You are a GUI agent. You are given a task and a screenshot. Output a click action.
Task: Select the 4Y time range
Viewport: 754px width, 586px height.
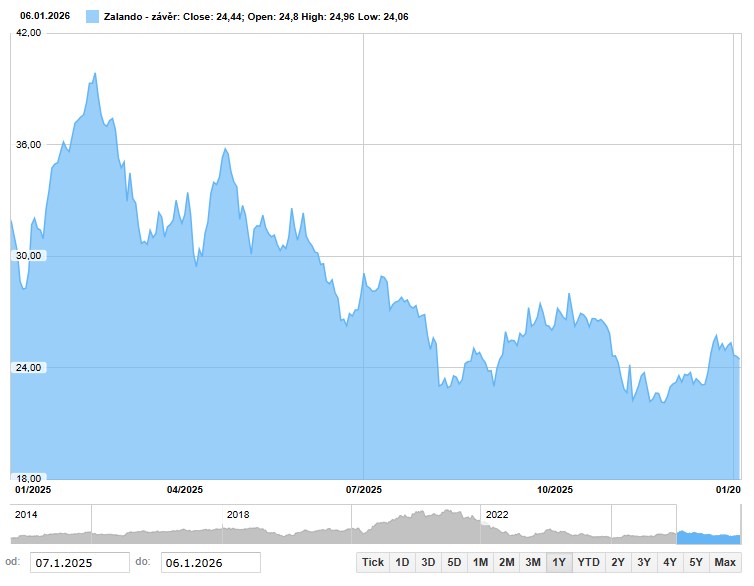tap(670, 562)
